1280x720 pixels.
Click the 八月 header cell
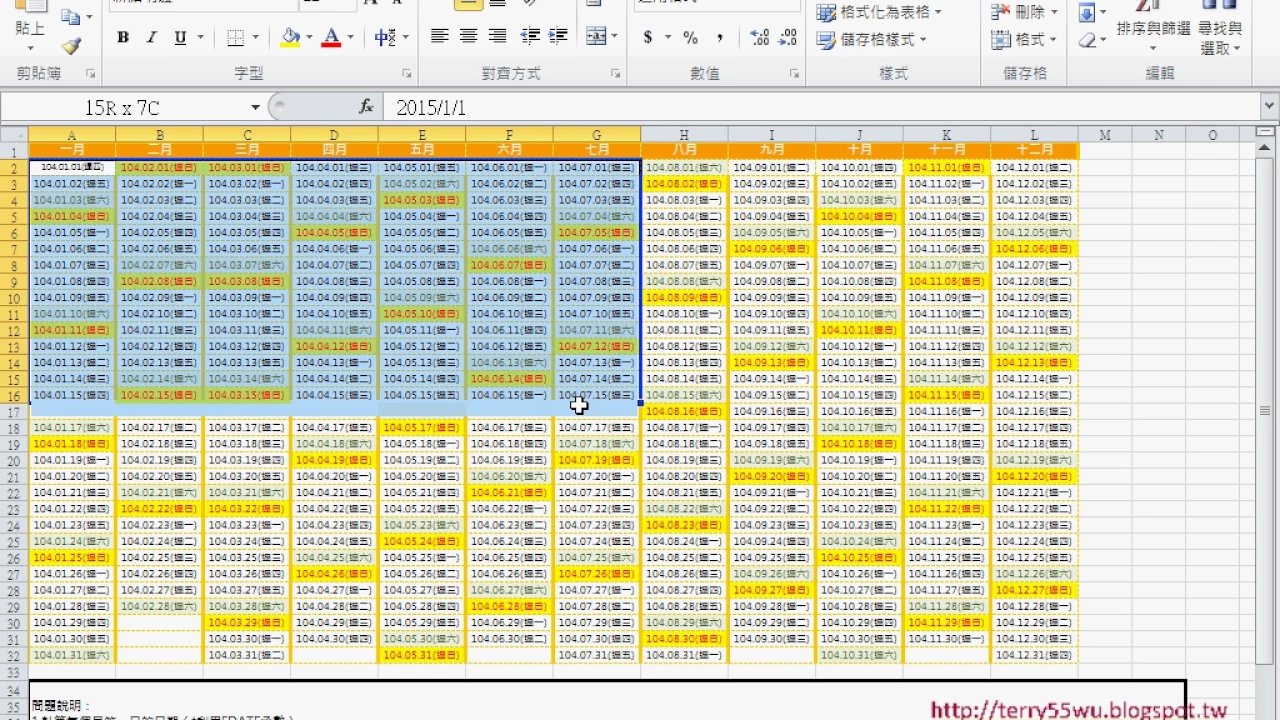coord(685,150)
